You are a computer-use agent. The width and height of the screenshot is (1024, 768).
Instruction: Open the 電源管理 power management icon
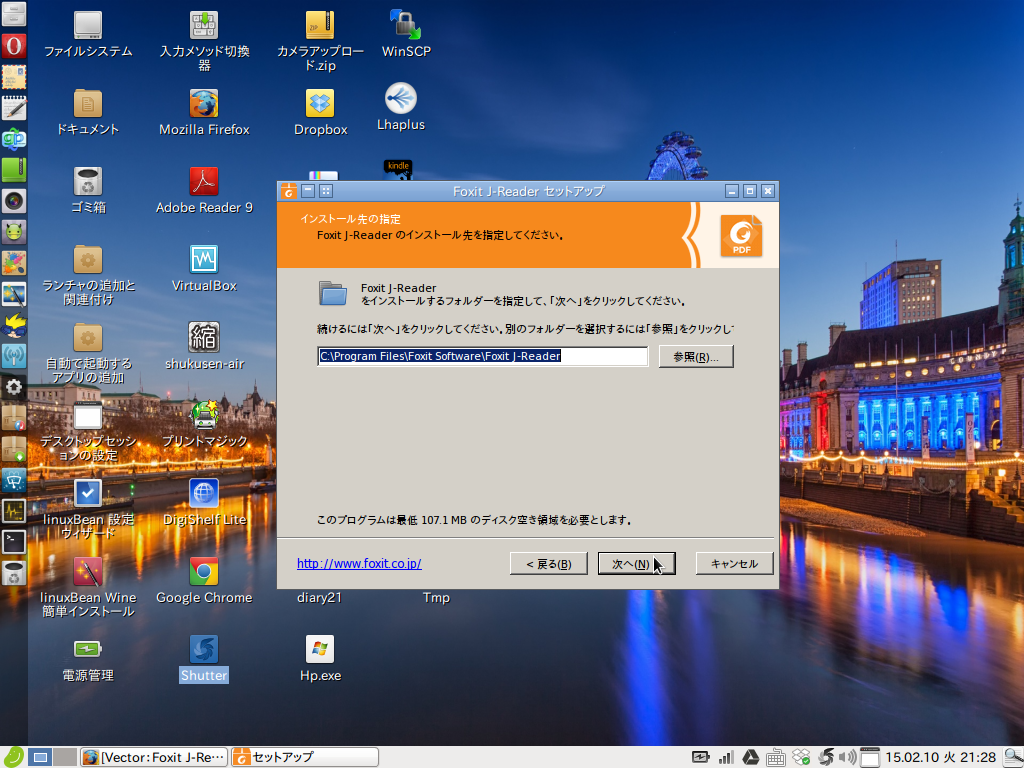click(x=88, y=649)
